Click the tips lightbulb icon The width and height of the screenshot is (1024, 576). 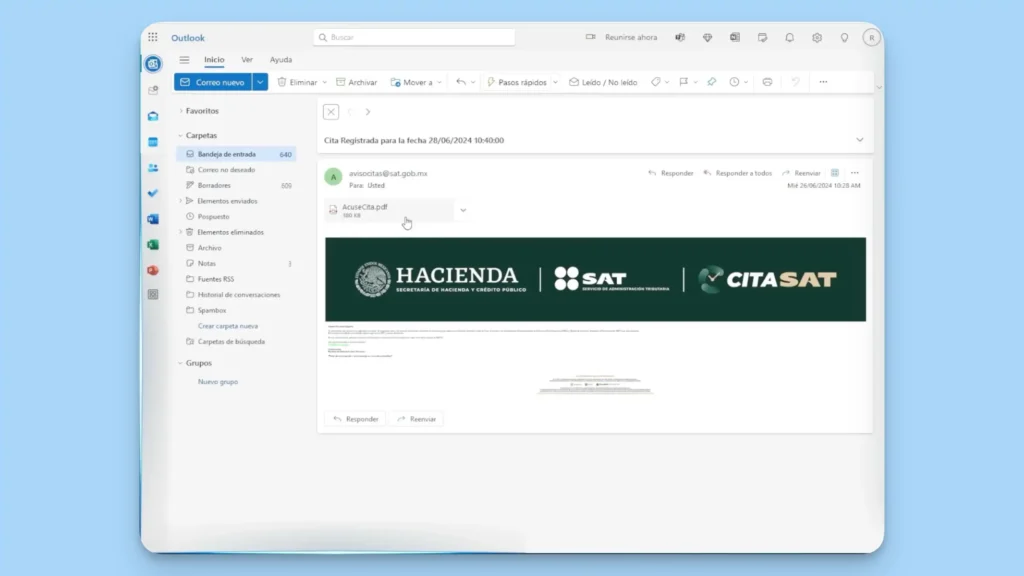click(x=844, y=37)
